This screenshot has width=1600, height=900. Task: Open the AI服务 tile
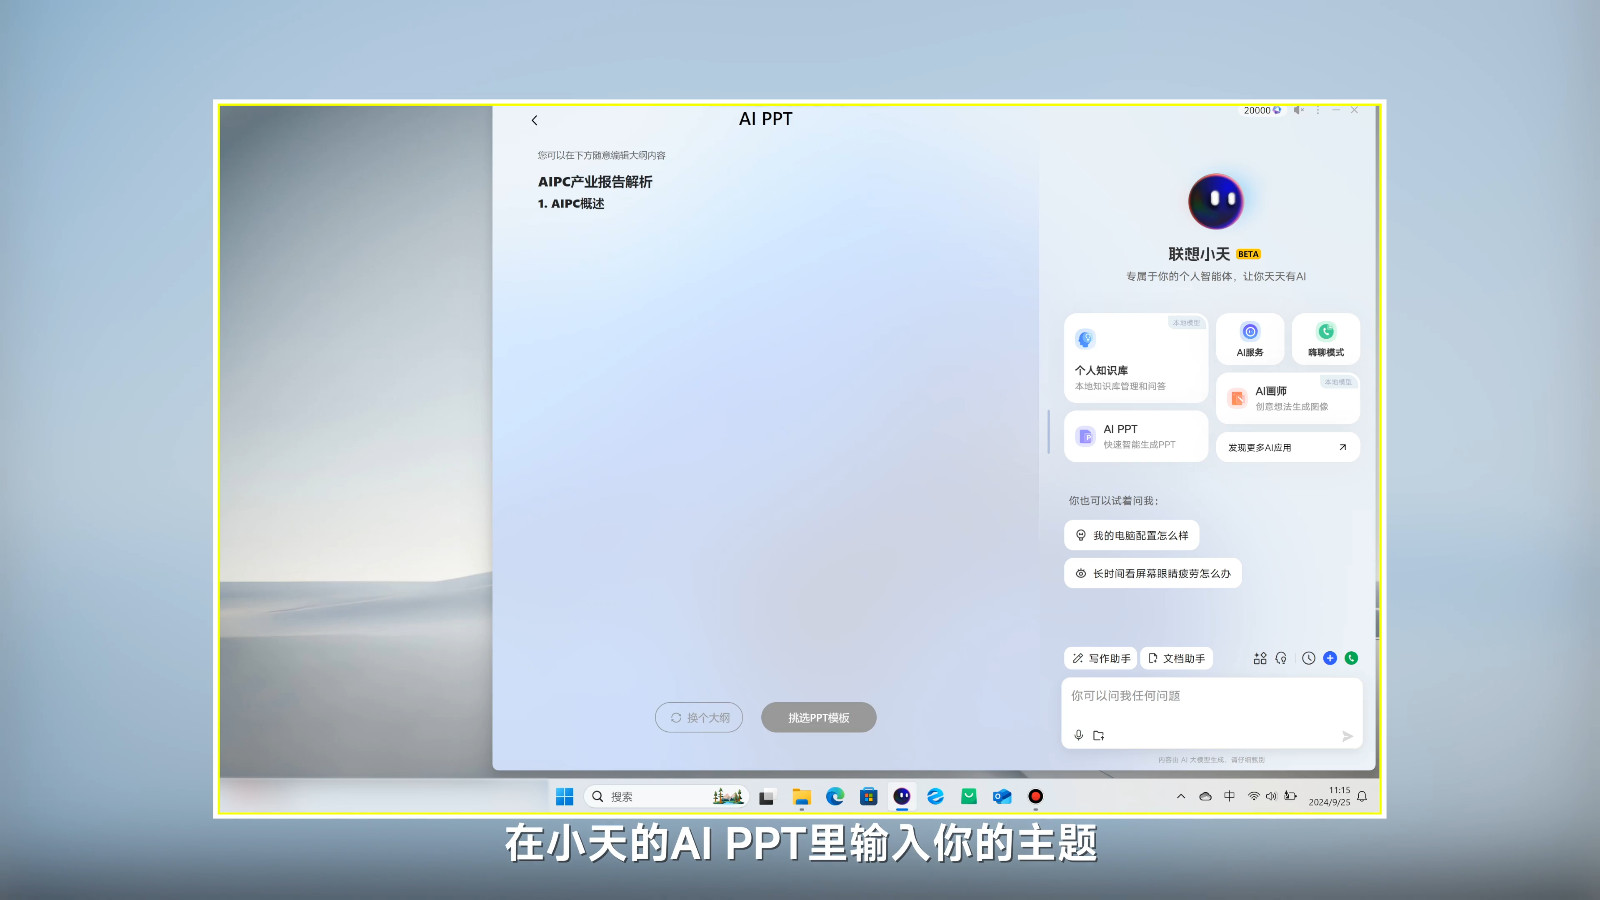[x=1250, y=339]
